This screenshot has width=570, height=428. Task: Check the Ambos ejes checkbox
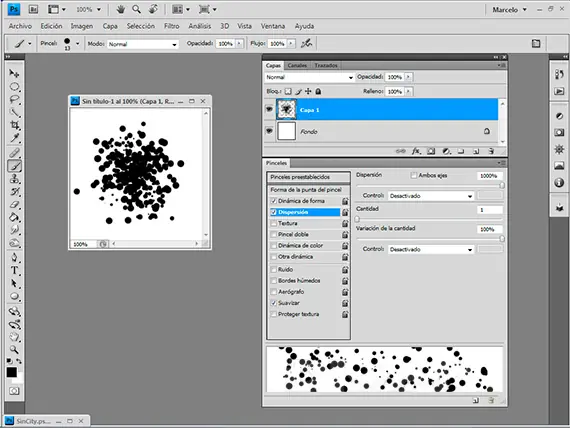click(413, 175)
